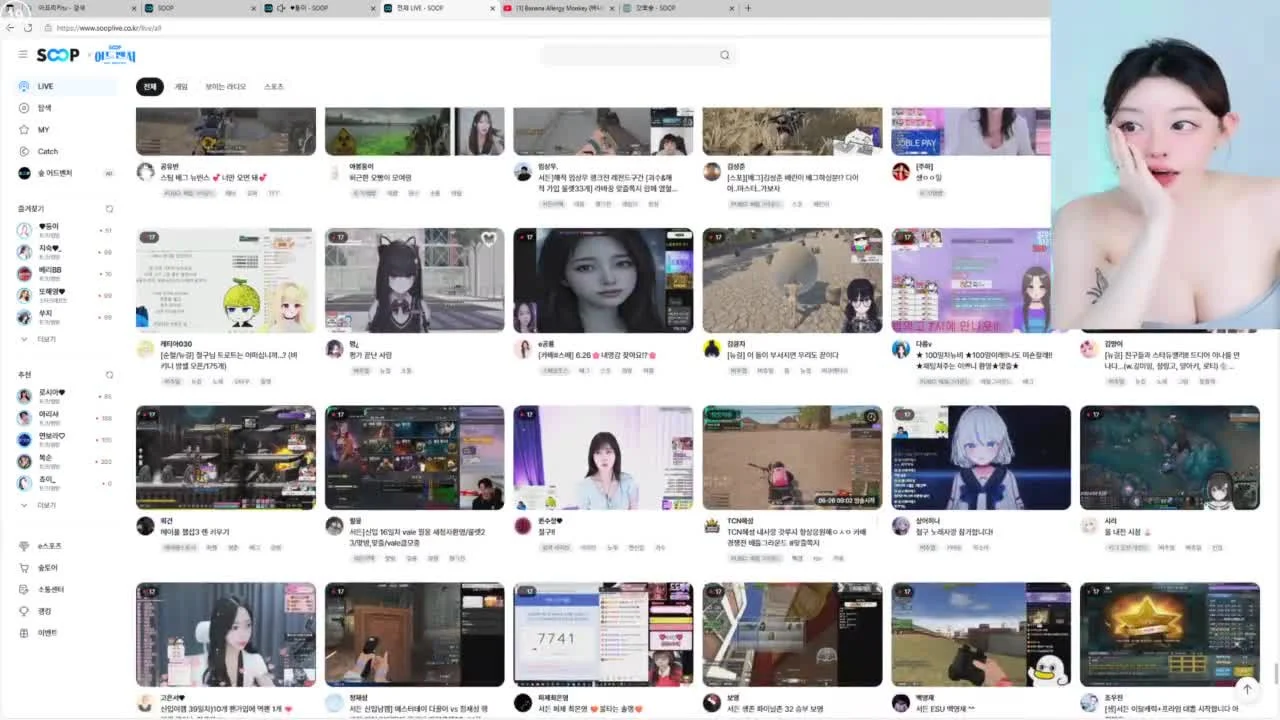Open TCN해설 streamer avatar
The height and width of the screenshot is (720, 1280).
pyautogui.click(x=712, y=526)
